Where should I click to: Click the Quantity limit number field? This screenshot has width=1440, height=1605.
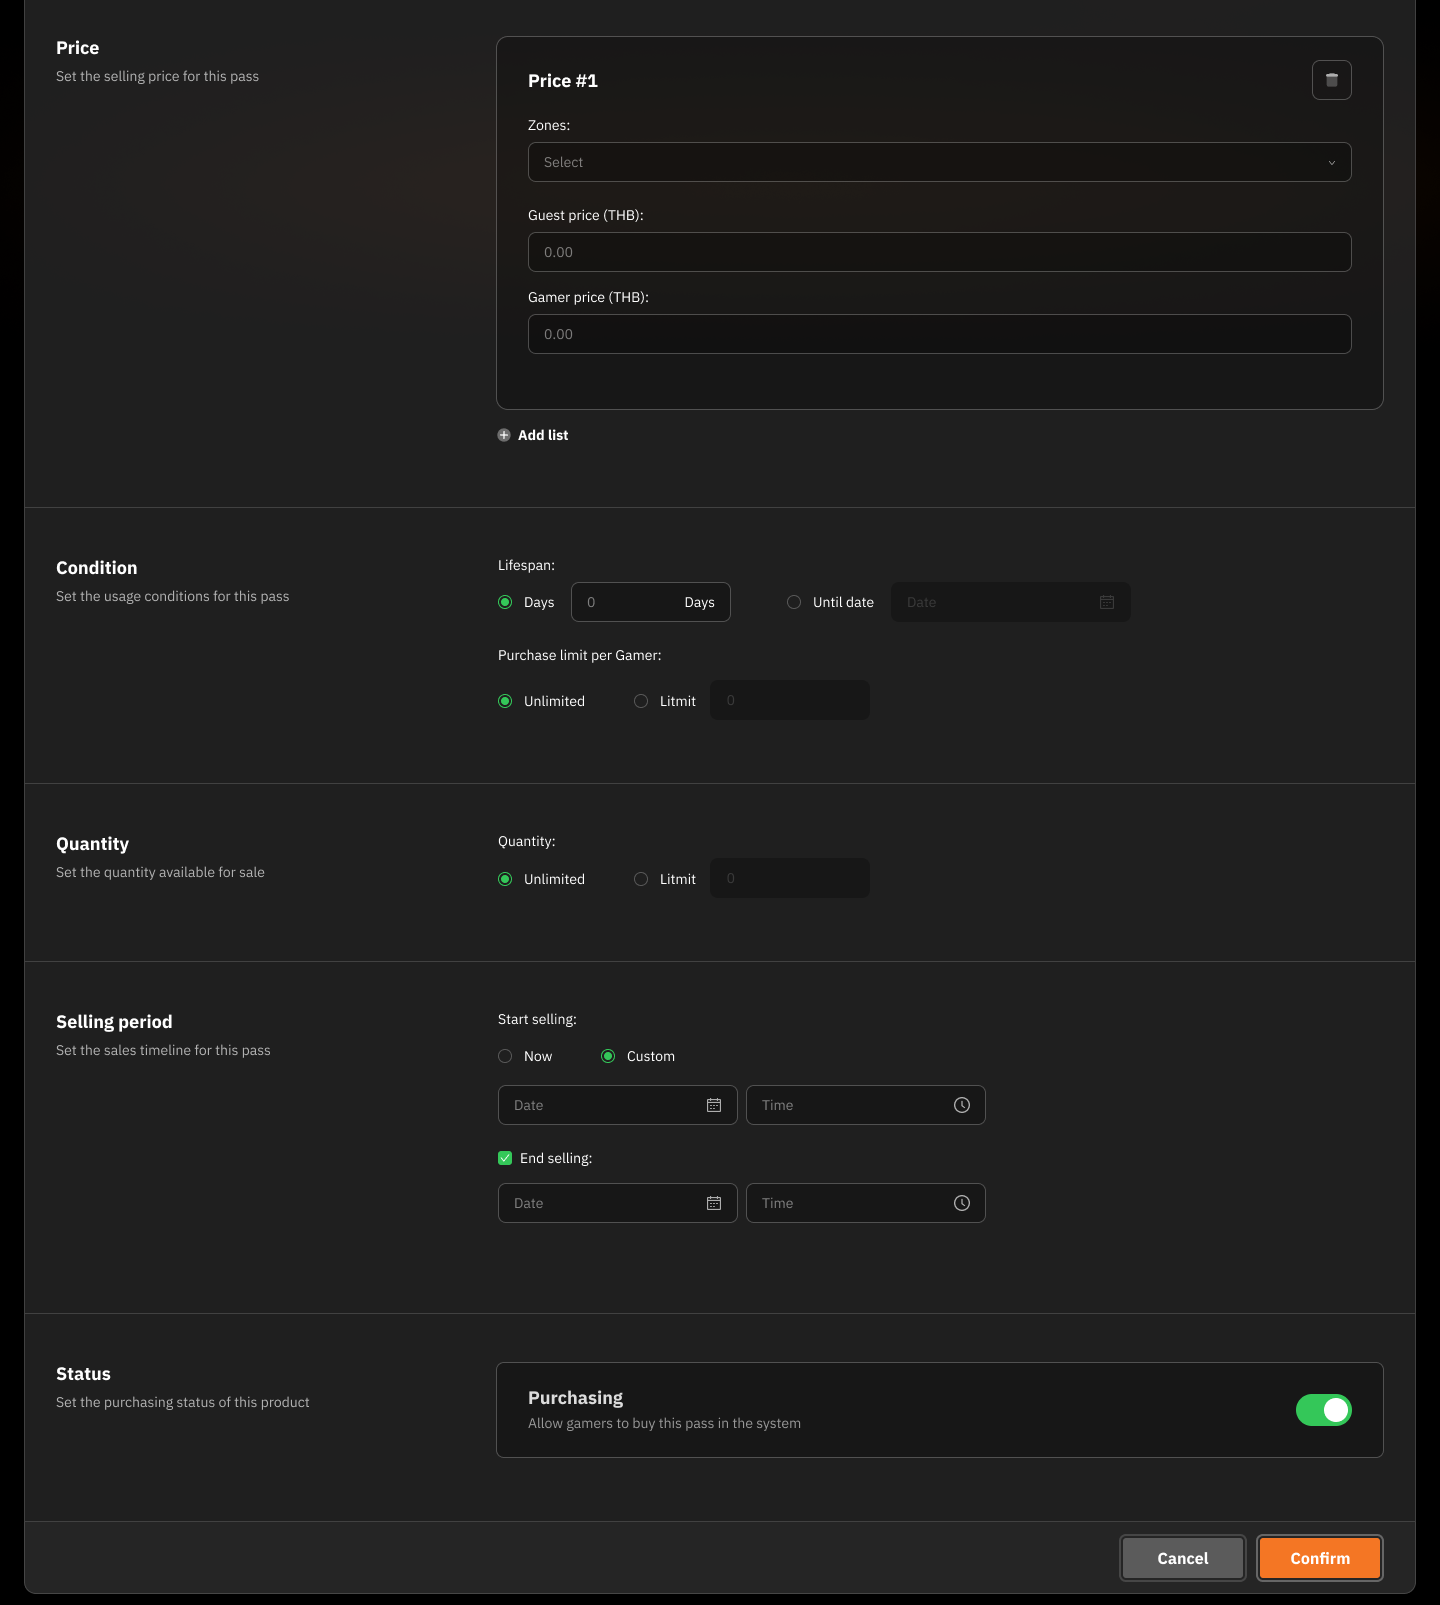(790, 878)
